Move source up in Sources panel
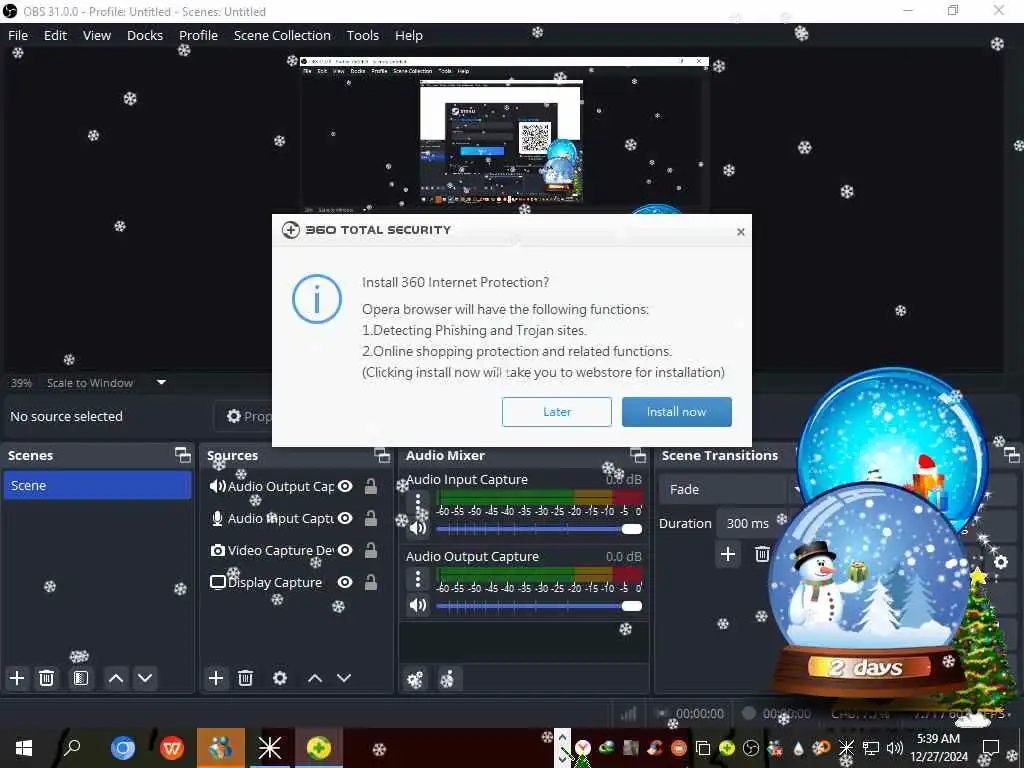 pyautogui.click(x=315, y=678)
